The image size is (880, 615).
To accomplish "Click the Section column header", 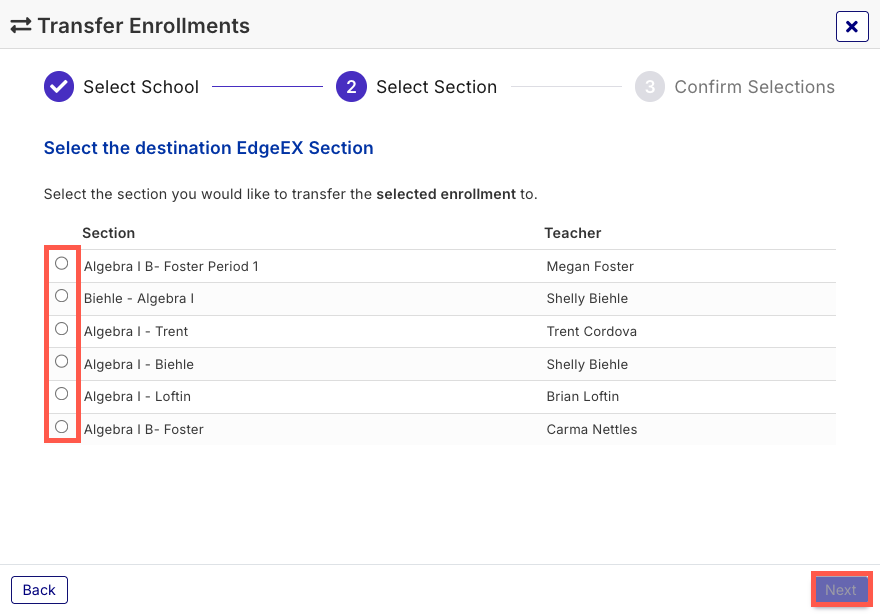I will pos(108,233).
